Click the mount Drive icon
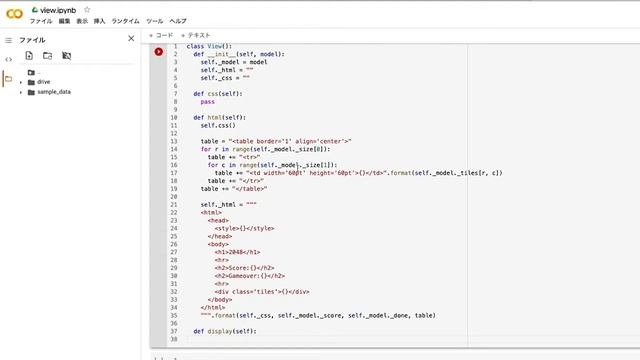640x360 pixels. coord(67,56)
